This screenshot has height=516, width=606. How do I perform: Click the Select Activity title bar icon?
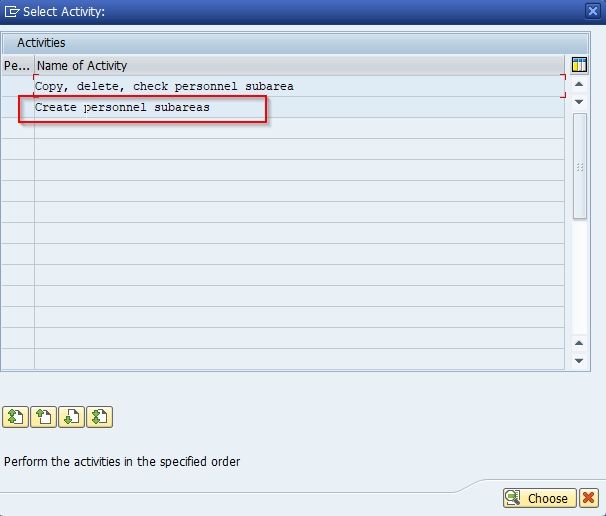pyautogui.click(x=12, y=11)
